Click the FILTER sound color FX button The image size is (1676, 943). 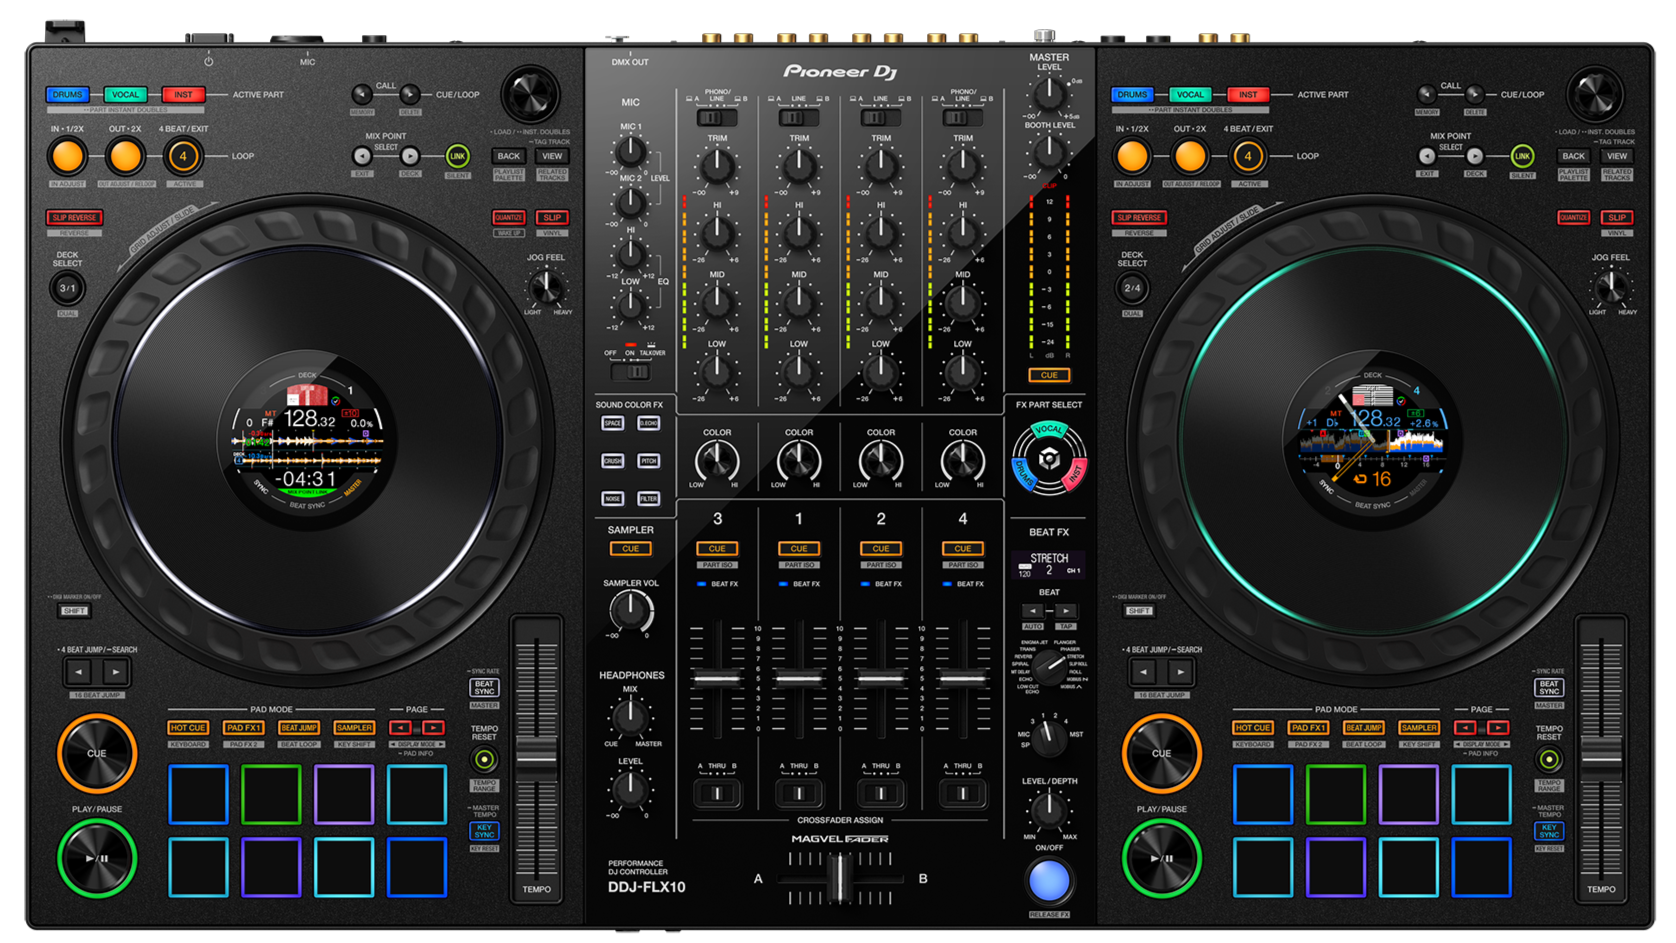pyautogui.click(x=649, y=498)
